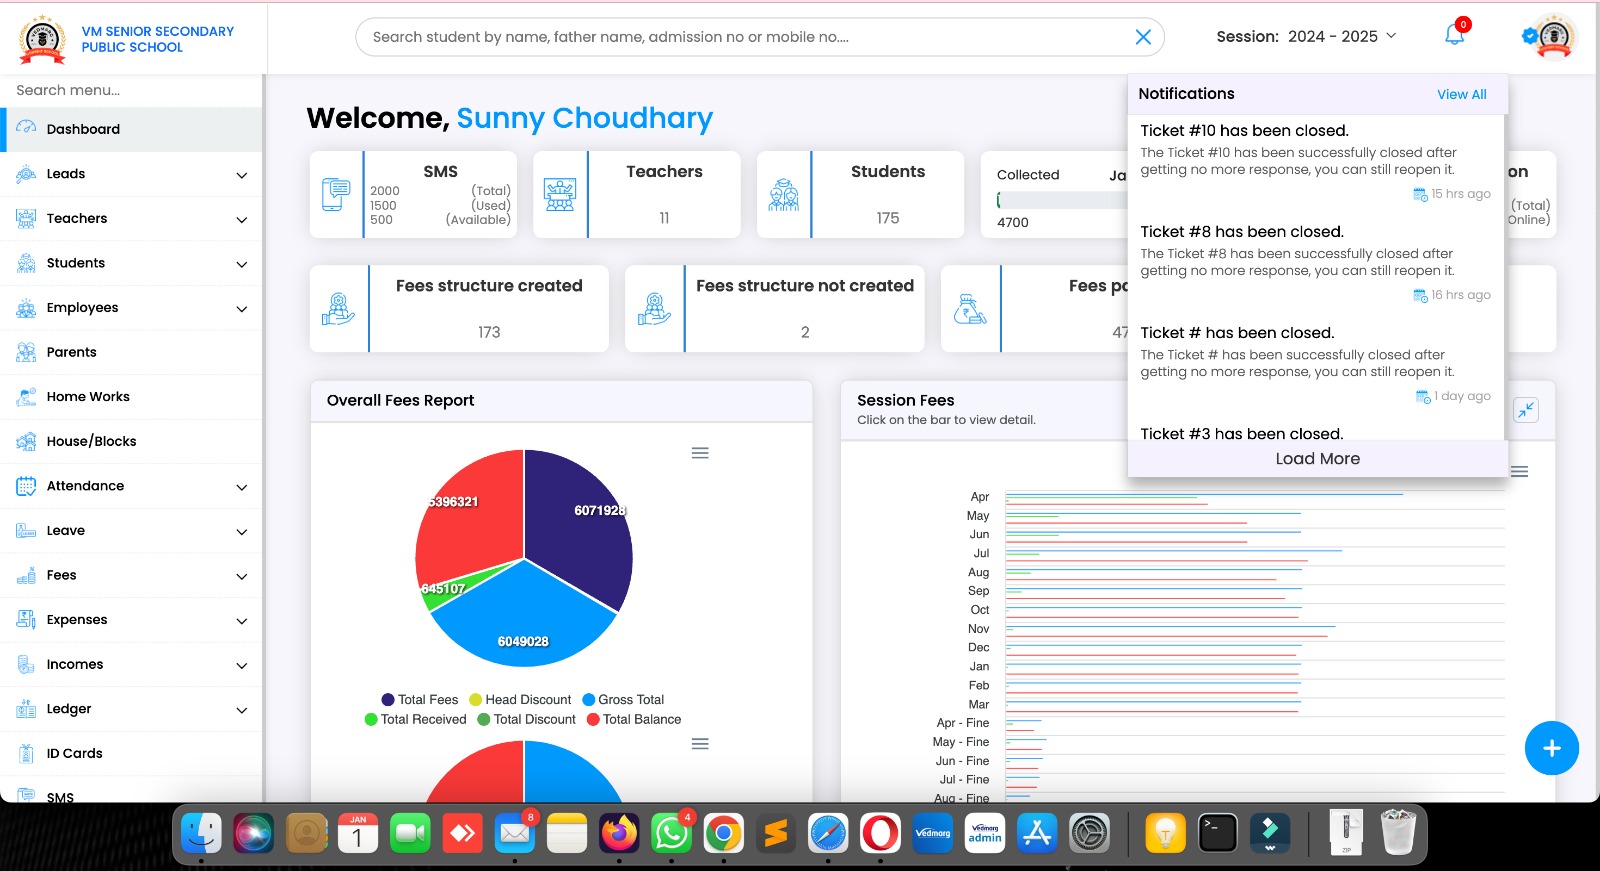Viewport: 1600px width, 871px height.
Task: Click the user profile avatar
Action: pyautogui.click(x=1553, y=37)
